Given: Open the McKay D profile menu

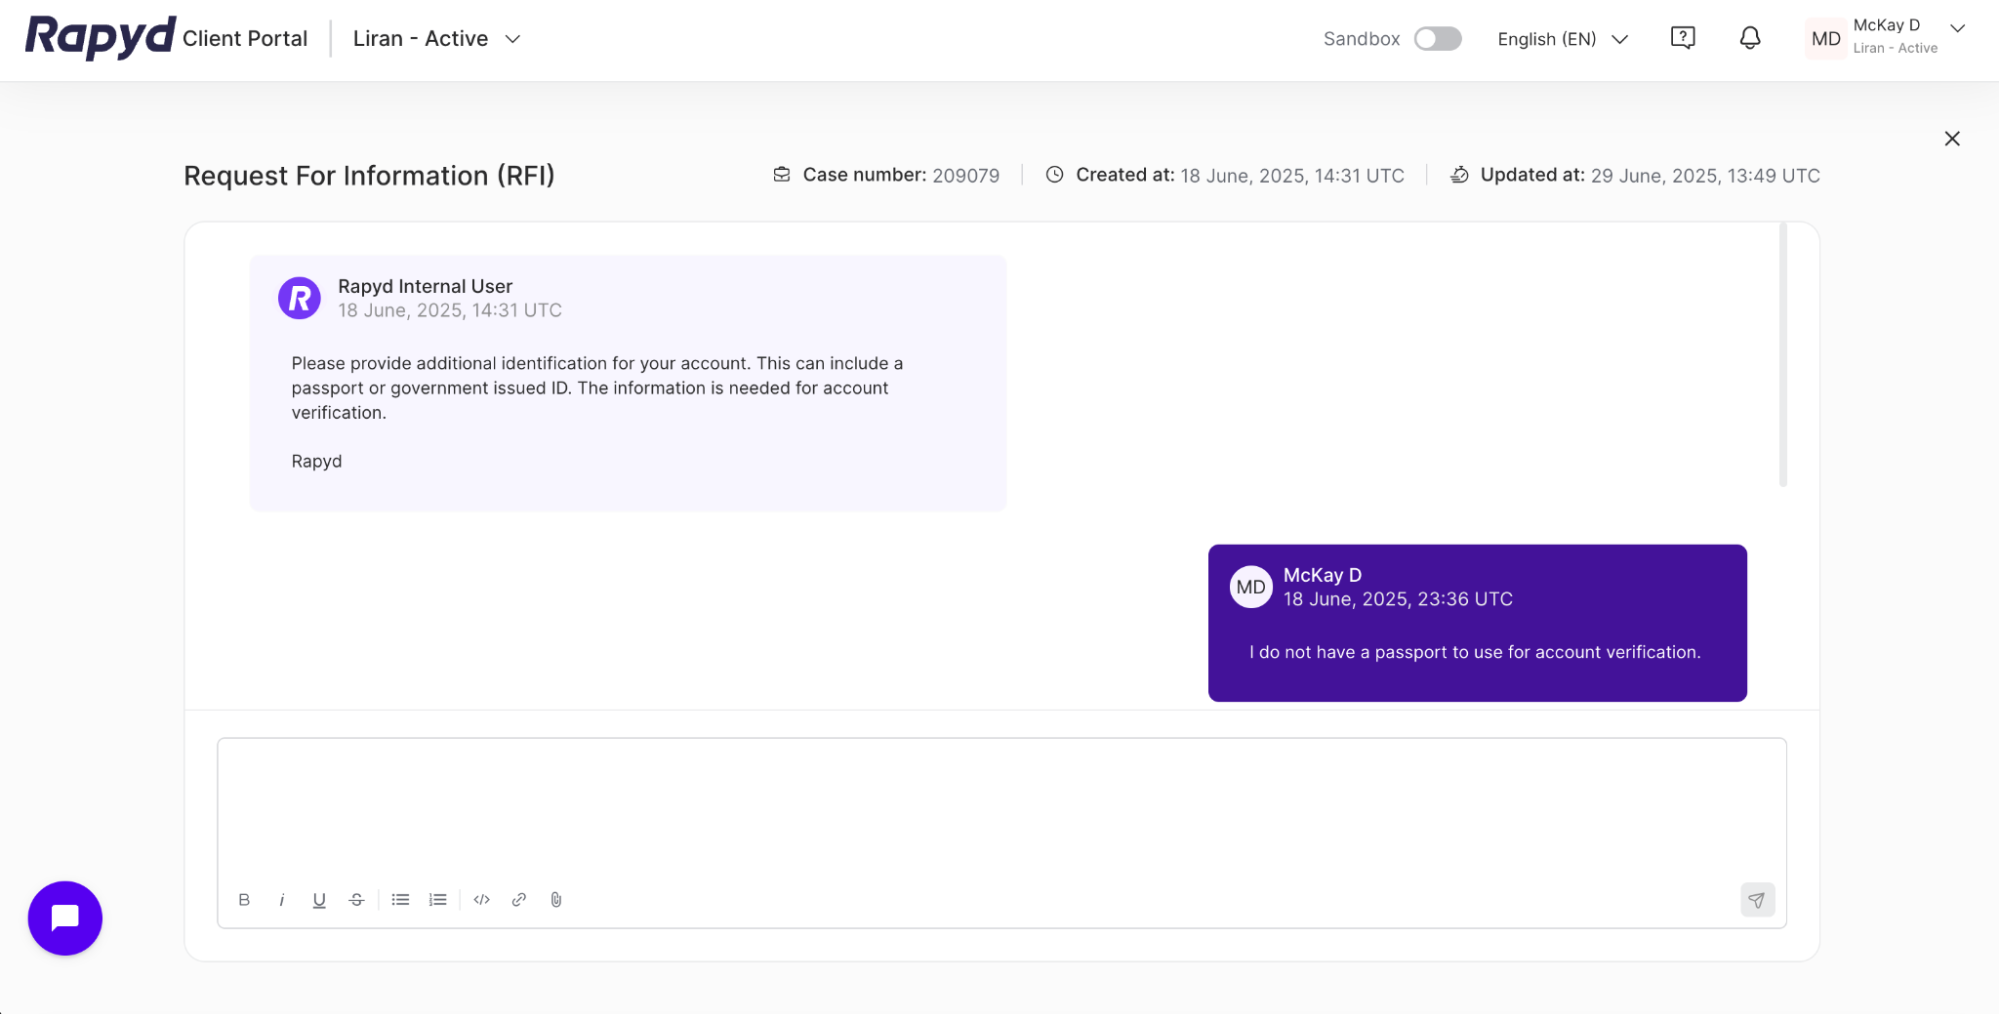Looking at the screenshot, I should point(1886,36).
